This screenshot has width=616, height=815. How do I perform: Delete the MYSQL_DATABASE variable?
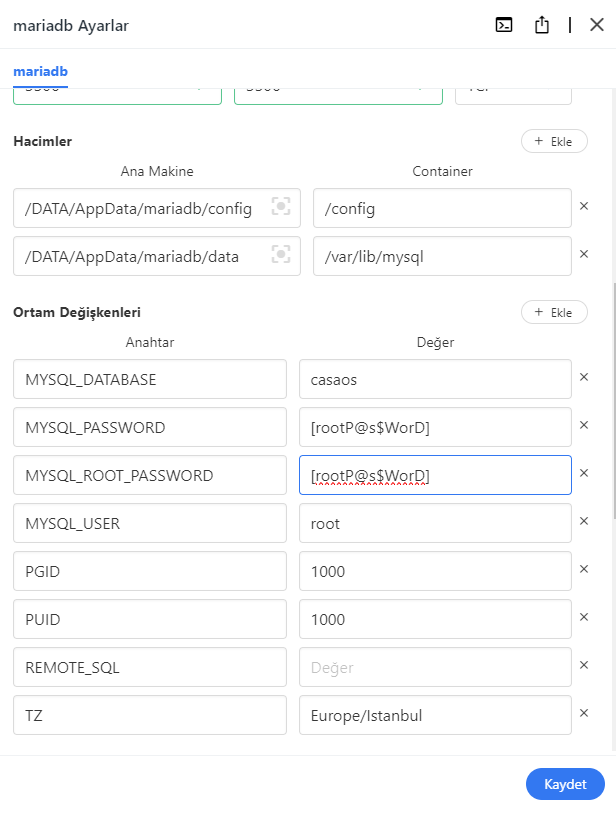584,377
